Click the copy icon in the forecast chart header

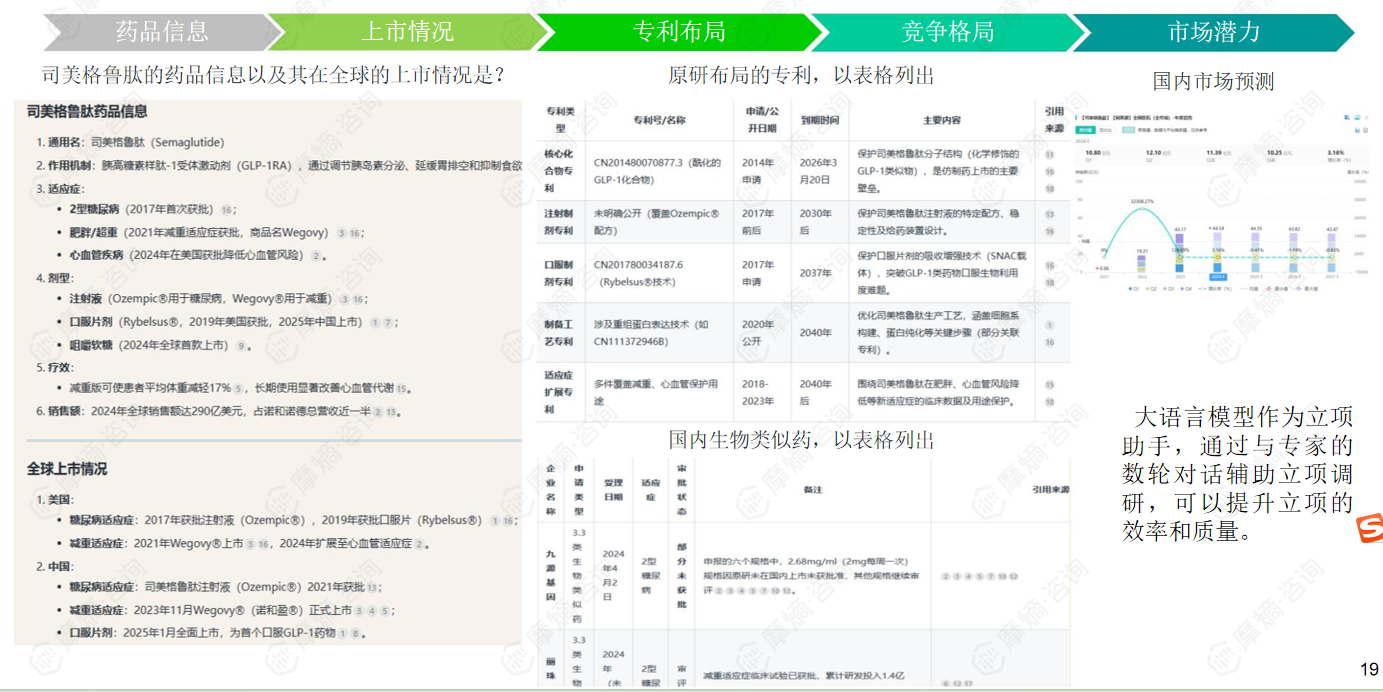pos(1346,119)
